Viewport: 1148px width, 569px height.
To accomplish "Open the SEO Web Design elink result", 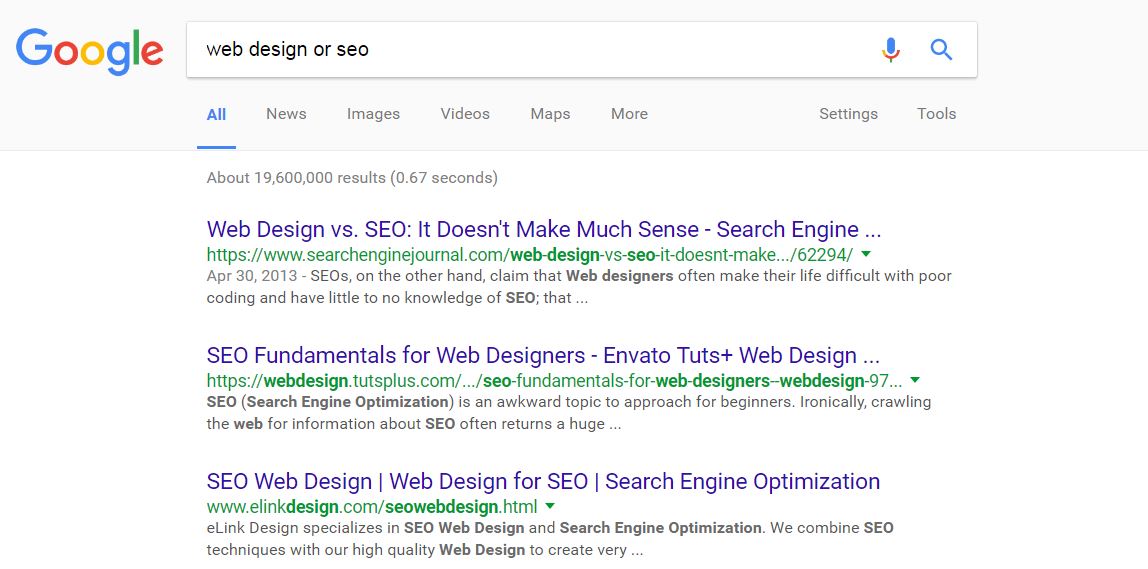I will [543, 482].
